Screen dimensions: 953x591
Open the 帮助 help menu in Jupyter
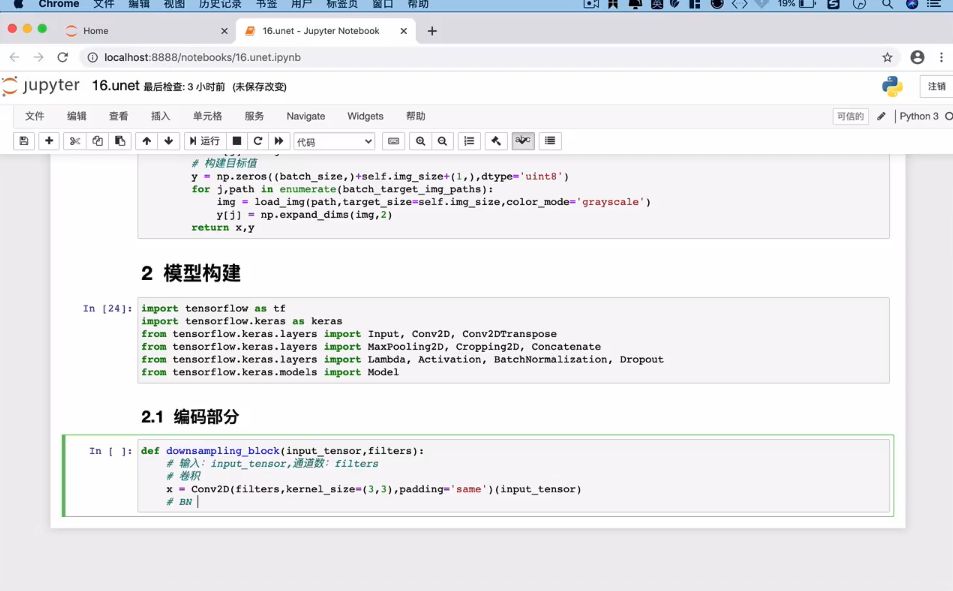[x=416, y=116]
